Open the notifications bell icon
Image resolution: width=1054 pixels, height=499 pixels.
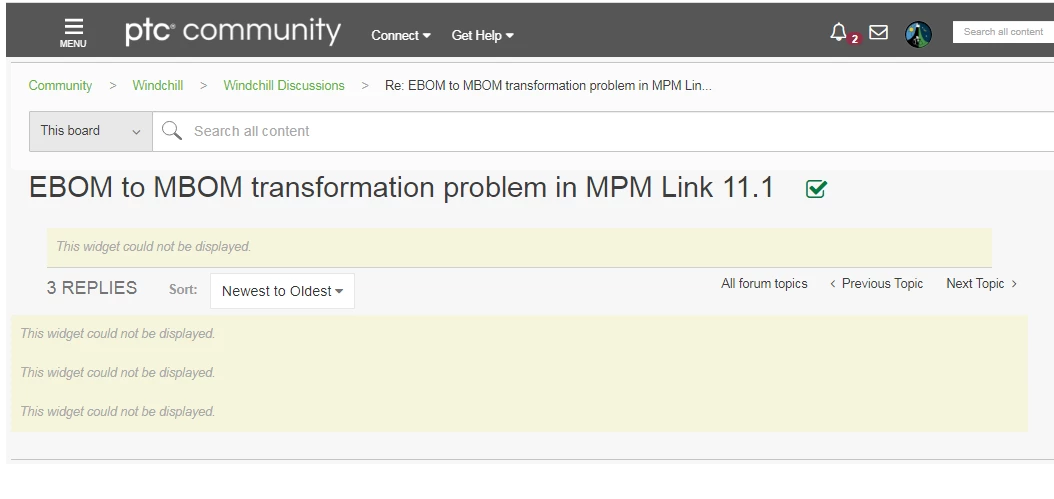click(838, 32)
